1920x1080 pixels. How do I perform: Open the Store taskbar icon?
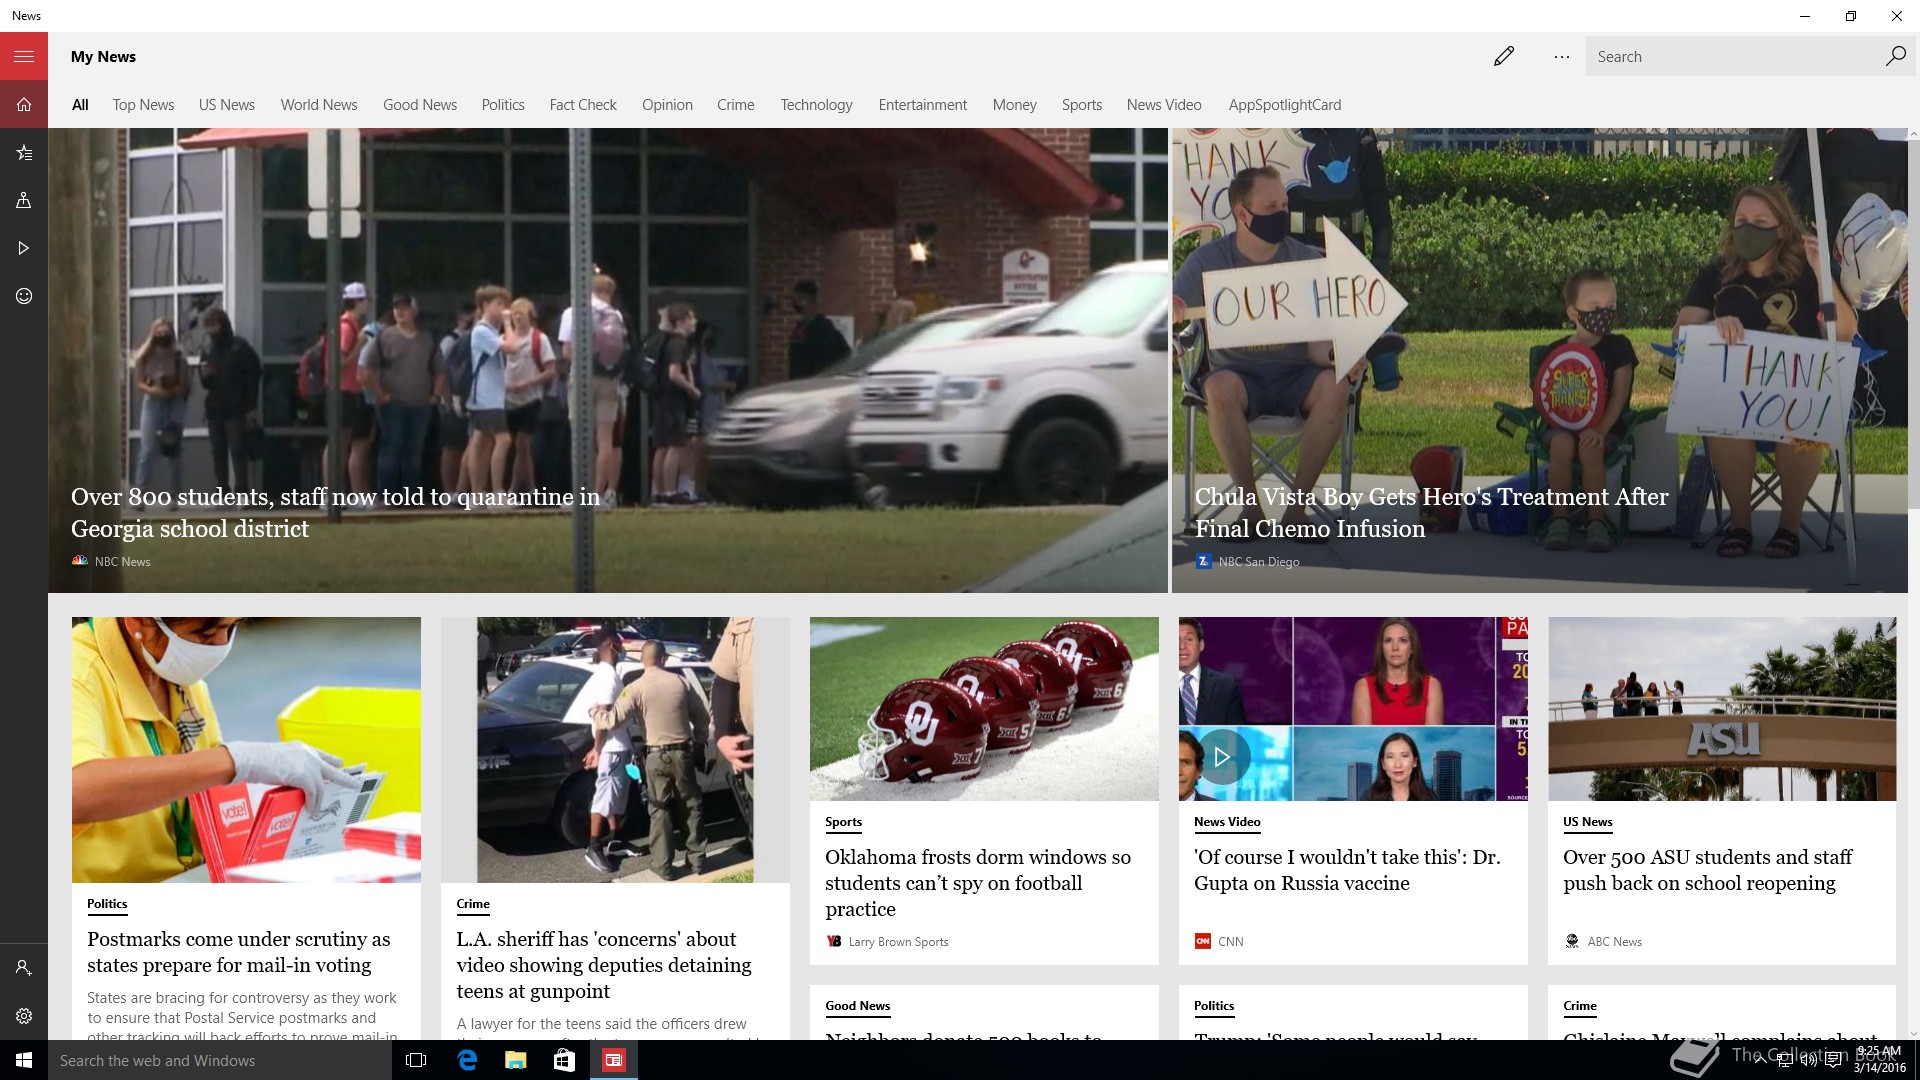pyautogui.click(x=564, y=1060)
